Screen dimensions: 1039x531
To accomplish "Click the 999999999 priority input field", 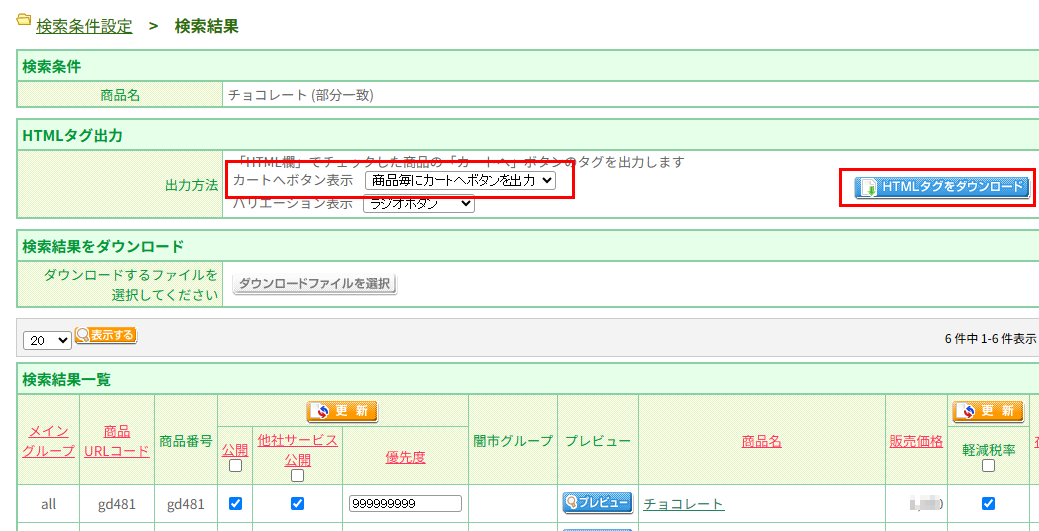I will [x=405, y=504].
